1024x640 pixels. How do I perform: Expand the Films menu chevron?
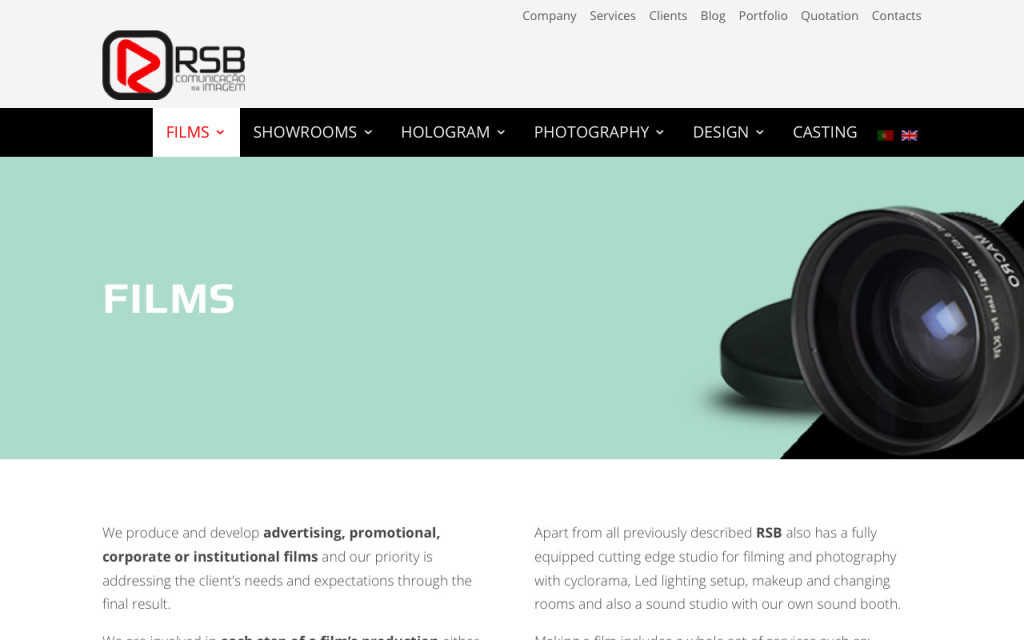[x=220, y=133]
